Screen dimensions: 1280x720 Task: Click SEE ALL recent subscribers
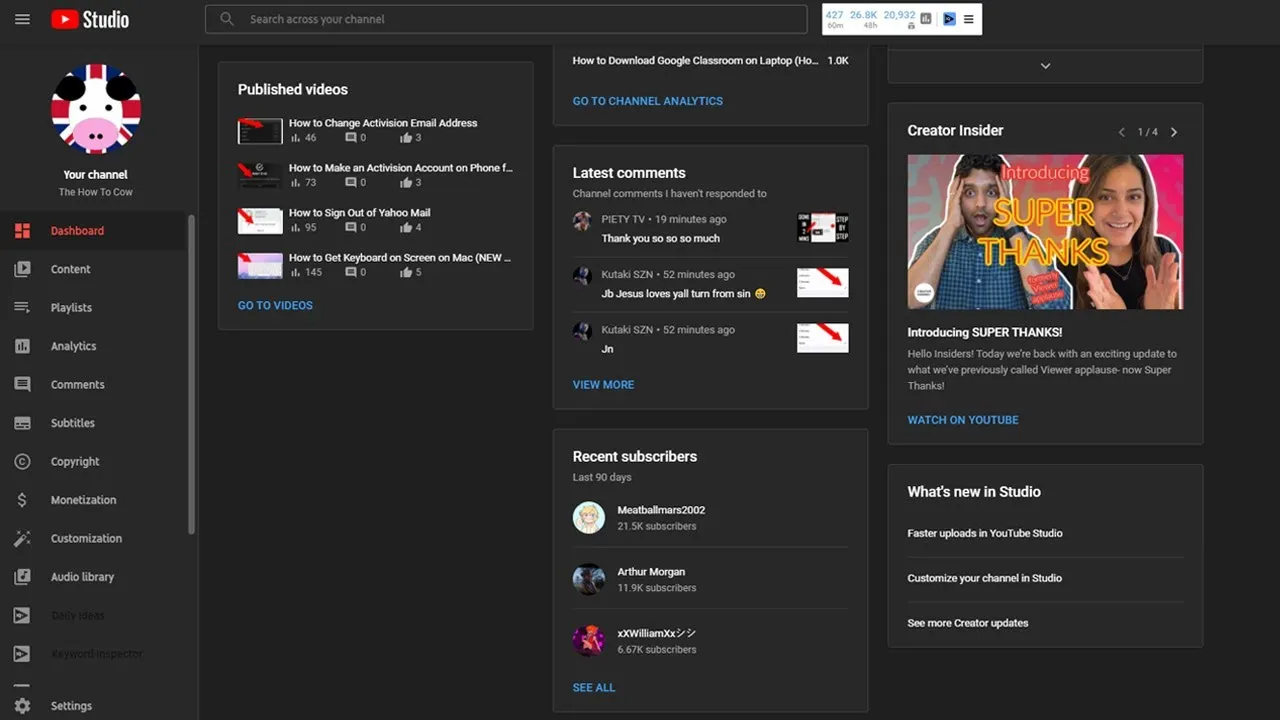coord(593,688)
